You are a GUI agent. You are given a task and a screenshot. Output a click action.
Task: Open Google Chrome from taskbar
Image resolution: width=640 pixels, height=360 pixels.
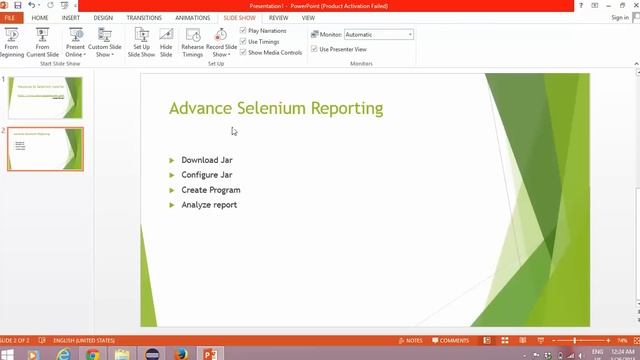click(x=93, y=354)
